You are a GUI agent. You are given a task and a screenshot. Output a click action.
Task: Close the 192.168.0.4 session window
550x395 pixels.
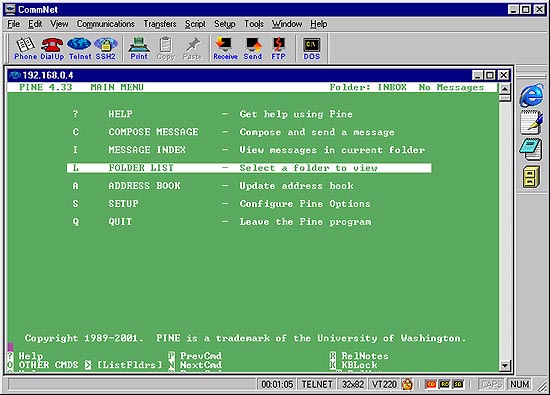point(503,75)
